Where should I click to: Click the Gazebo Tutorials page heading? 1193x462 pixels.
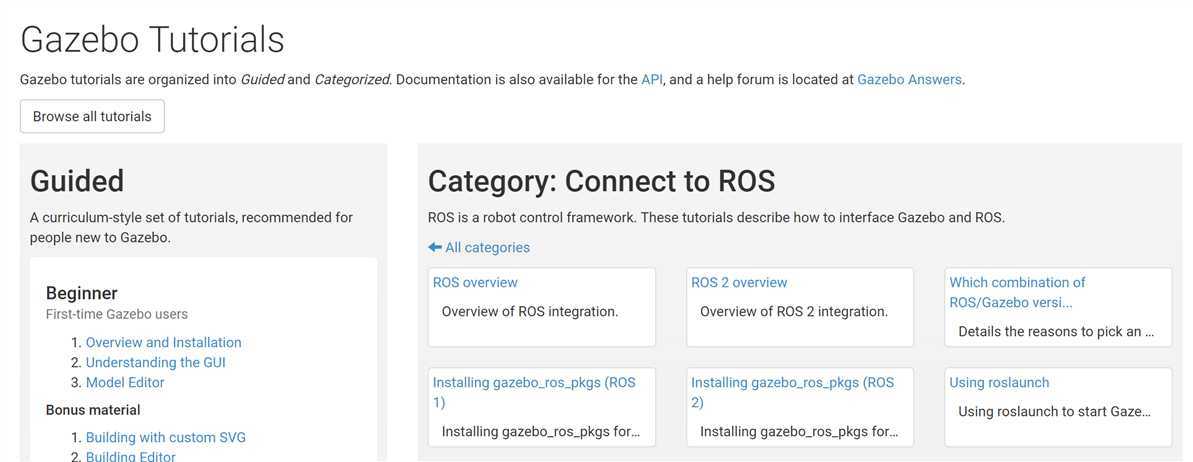click(152, 39)
